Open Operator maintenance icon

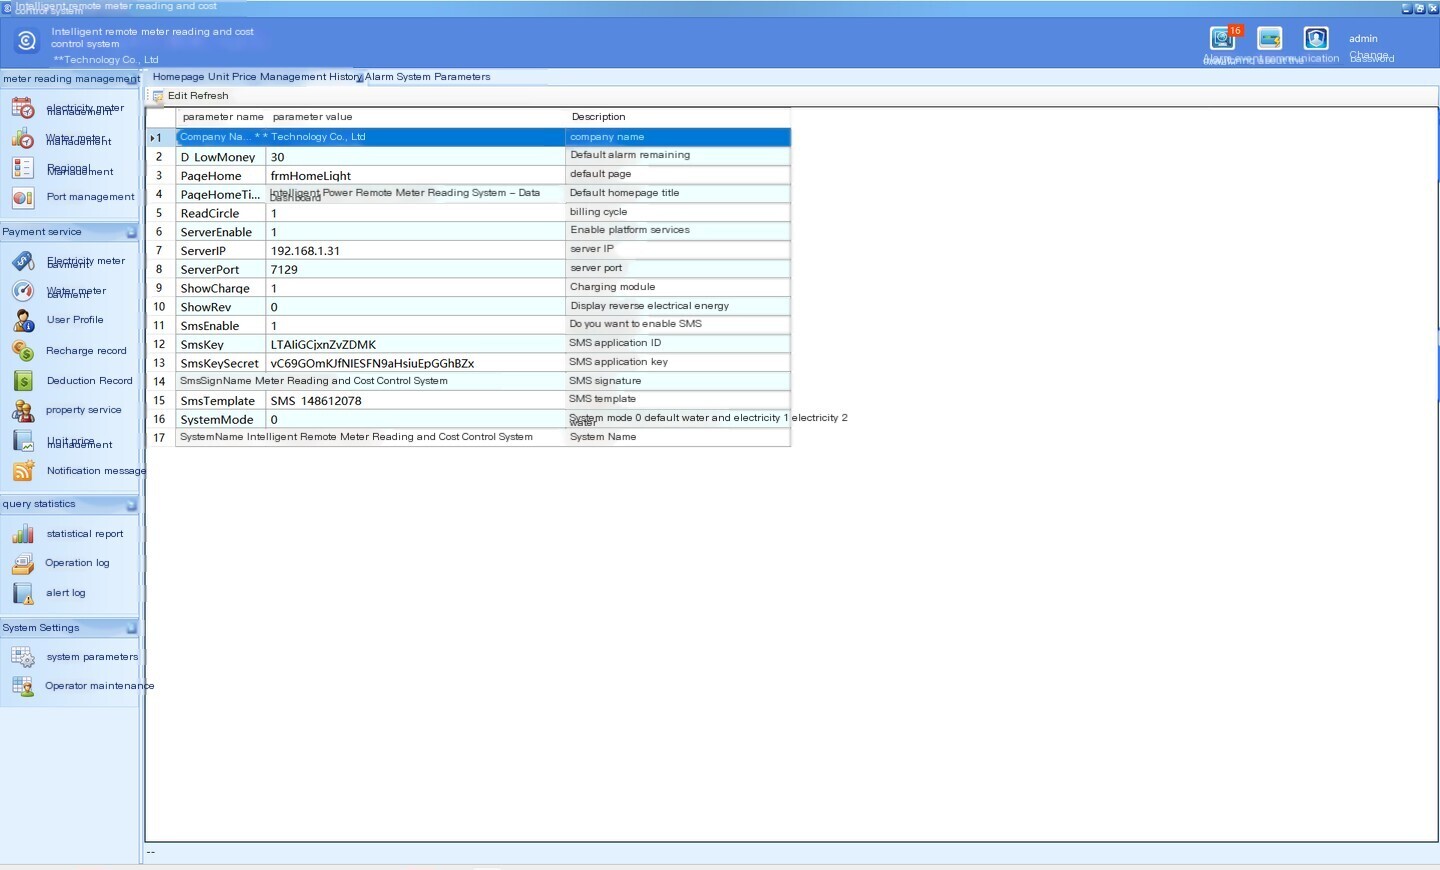[x=23, y=686]
